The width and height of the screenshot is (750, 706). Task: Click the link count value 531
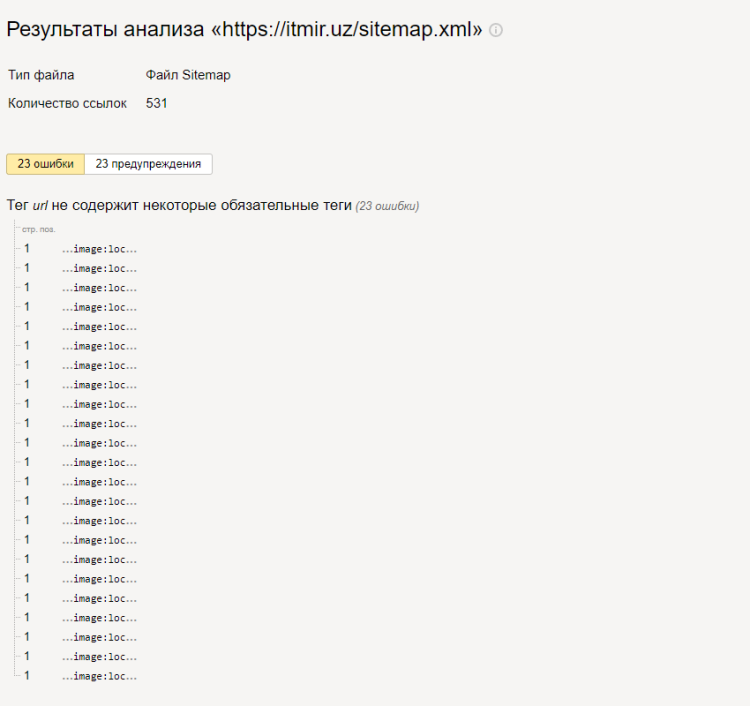coord(156,103)
